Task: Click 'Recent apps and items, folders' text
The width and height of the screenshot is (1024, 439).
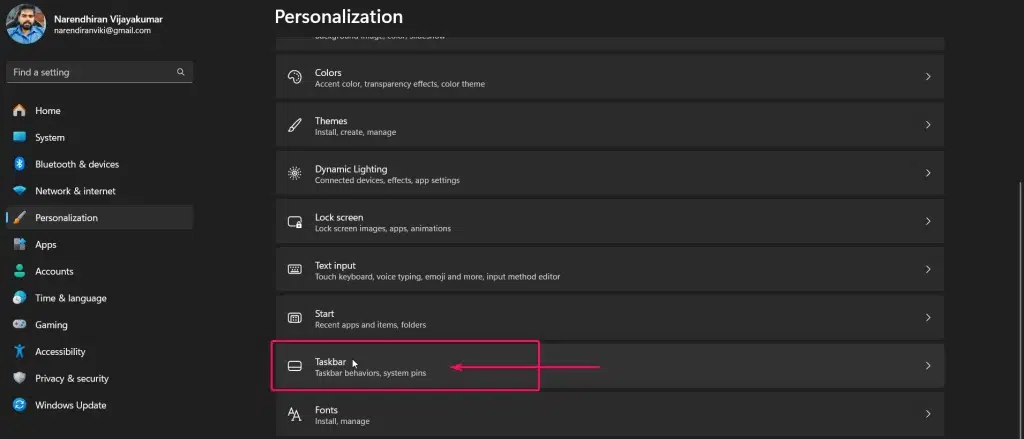Action: (370, 325)
